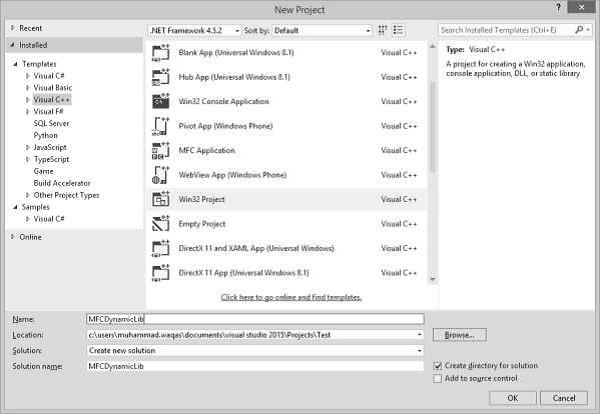Collapse the Installed section
Image resolution: width=600 pixels, height=414 pixels.
[x=12, y=45]
